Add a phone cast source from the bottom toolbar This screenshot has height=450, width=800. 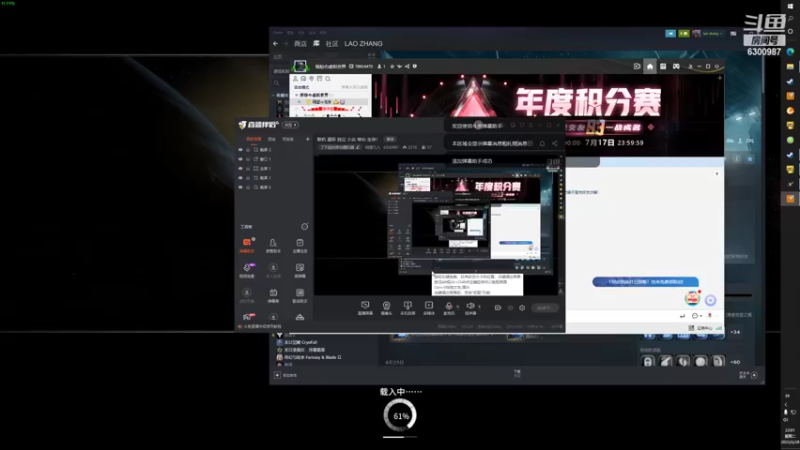tap(407, 308)
